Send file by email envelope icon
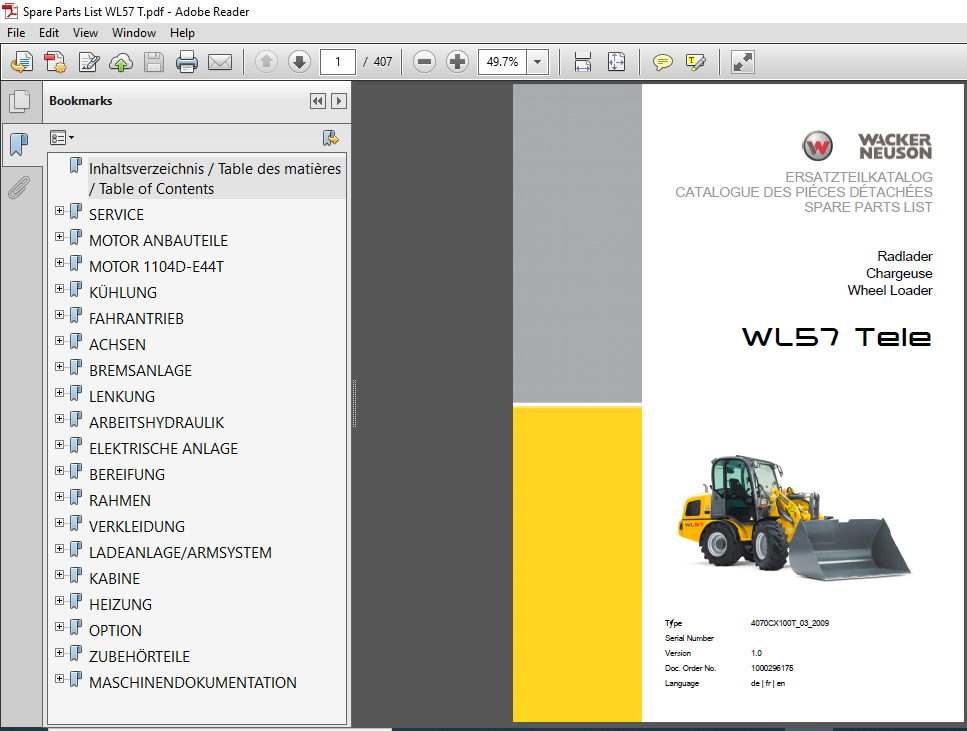Screen dimensions: 967x731 coord(220,62)
